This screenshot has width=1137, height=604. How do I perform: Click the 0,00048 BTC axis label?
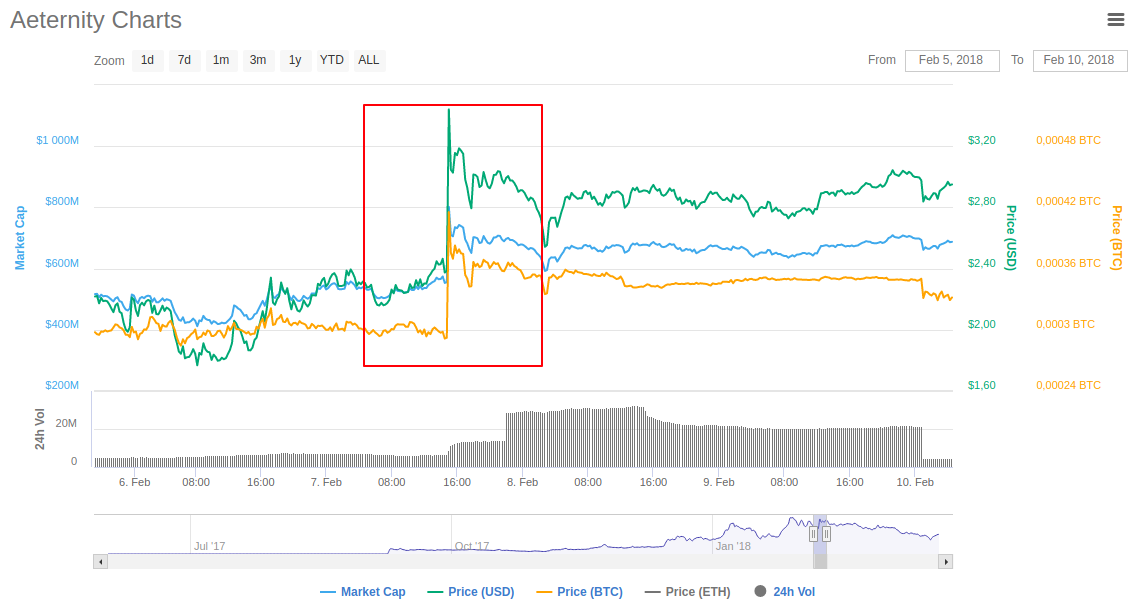1068,140
